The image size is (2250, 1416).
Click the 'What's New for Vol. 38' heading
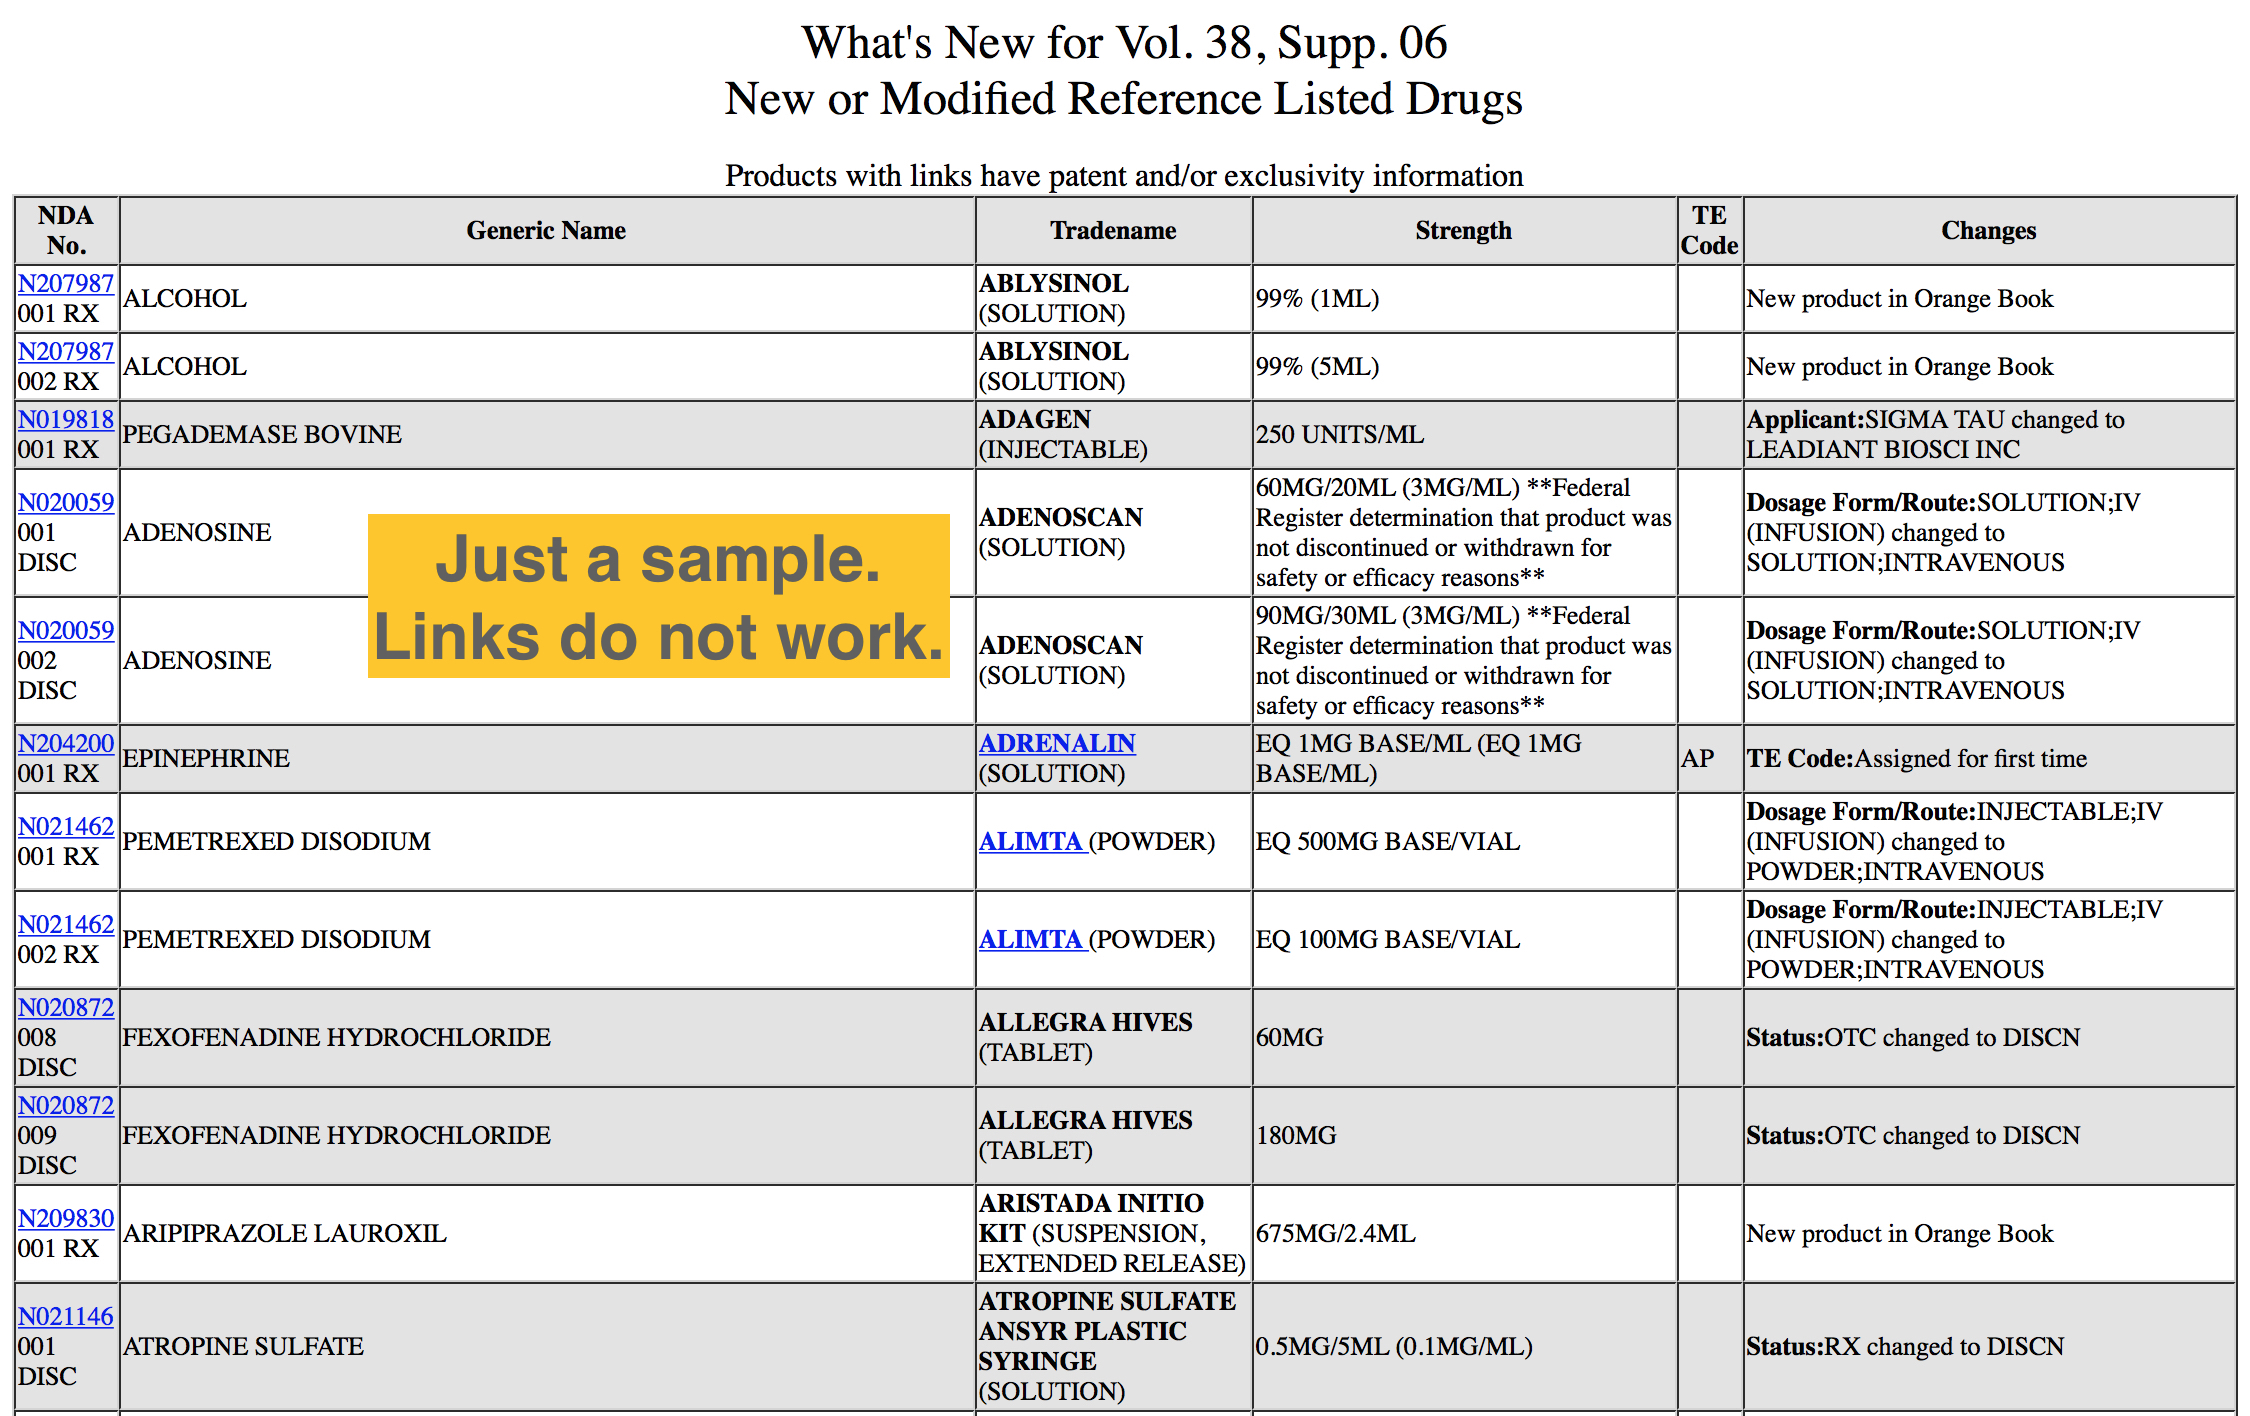[x=1124, y=43]
